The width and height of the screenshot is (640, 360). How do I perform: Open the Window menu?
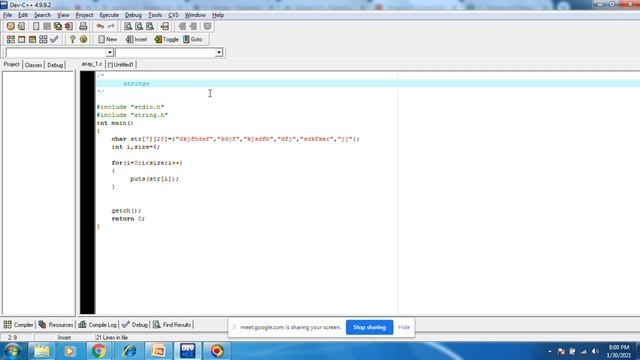pyautogui.click(x=195, y=15)
